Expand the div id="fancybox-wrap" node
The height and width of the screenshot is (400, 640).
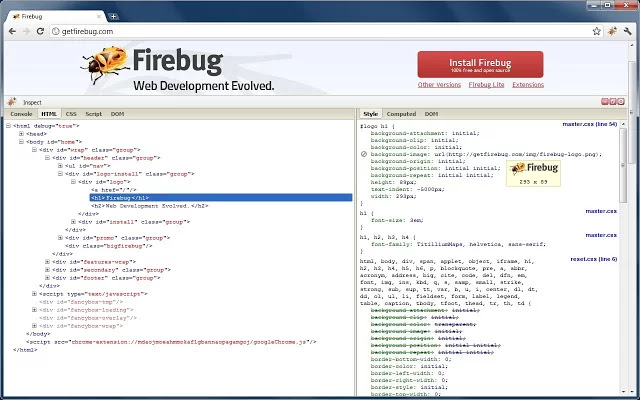click(34, 326)
